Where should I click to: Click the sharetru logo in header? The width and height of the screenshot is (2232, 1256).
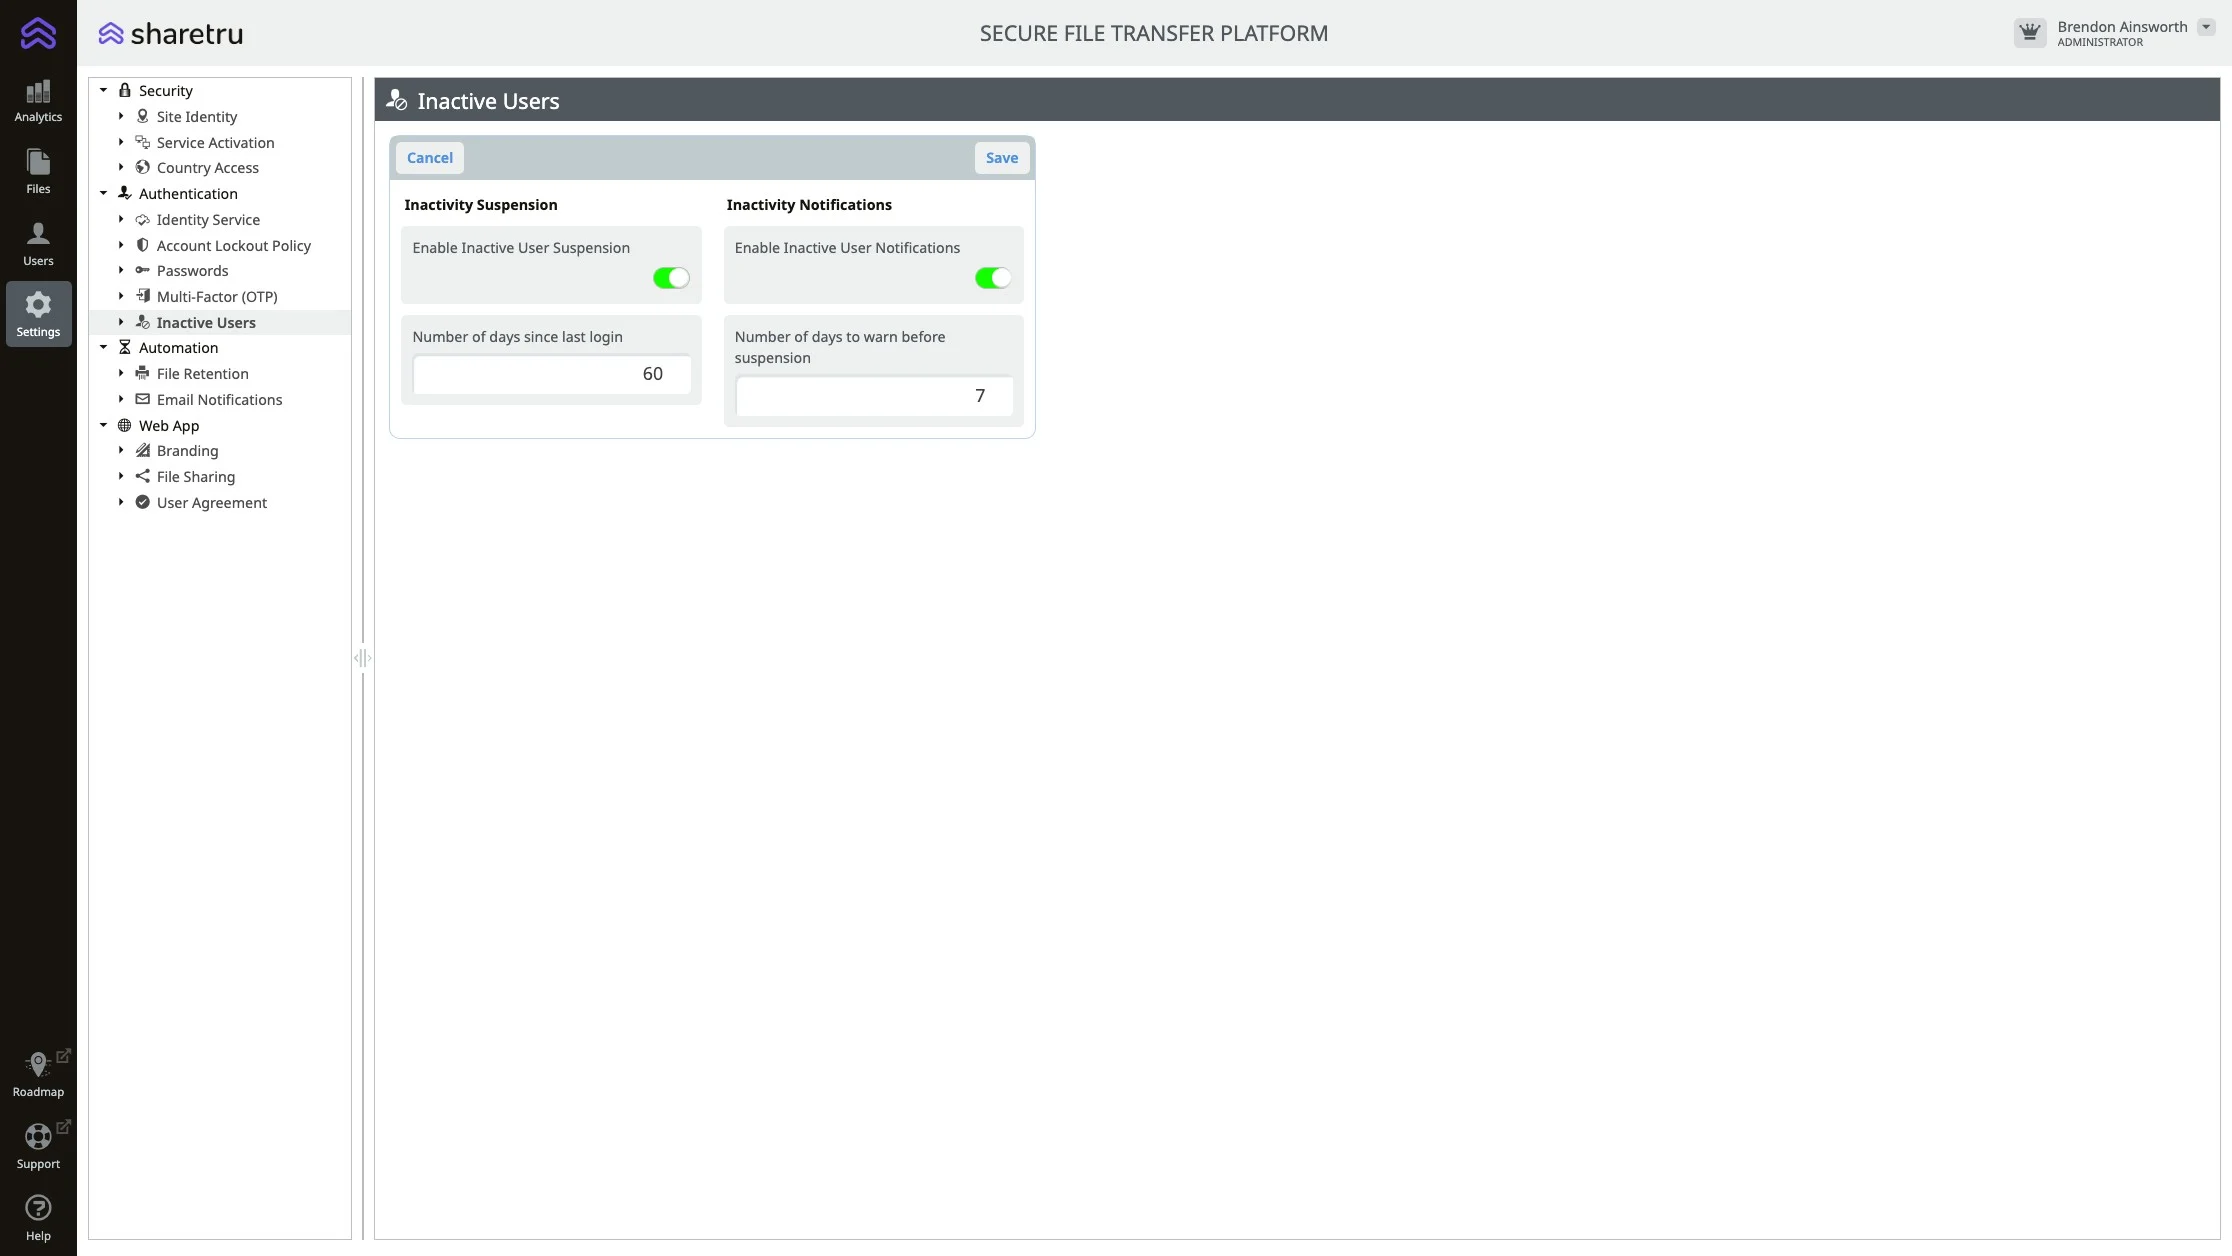[171, 34]
